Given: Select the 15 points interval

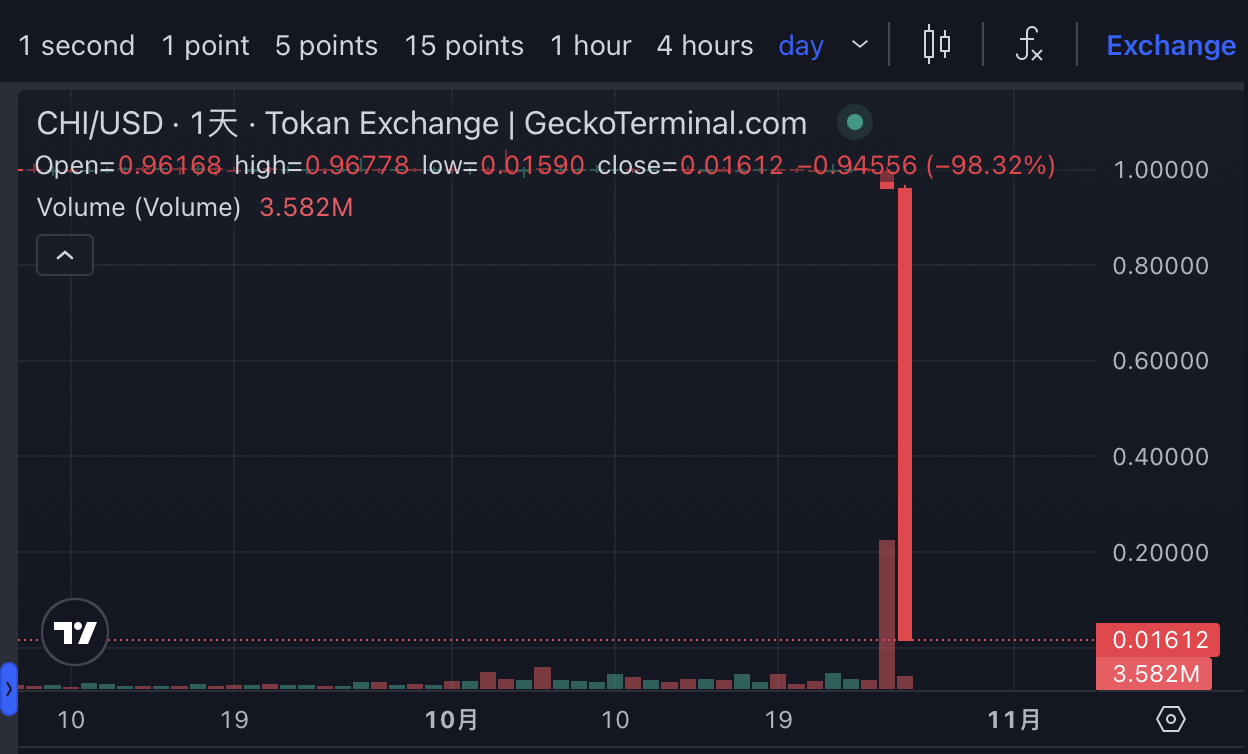Looking at the screenshot, I should click(464, 45).
